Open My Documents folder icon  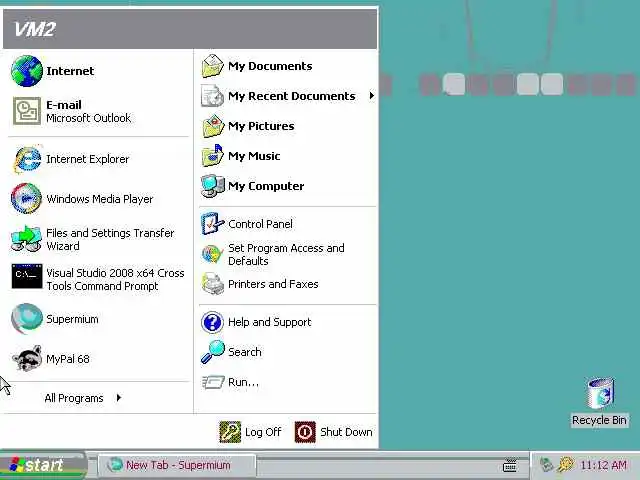tap(213, 66)
